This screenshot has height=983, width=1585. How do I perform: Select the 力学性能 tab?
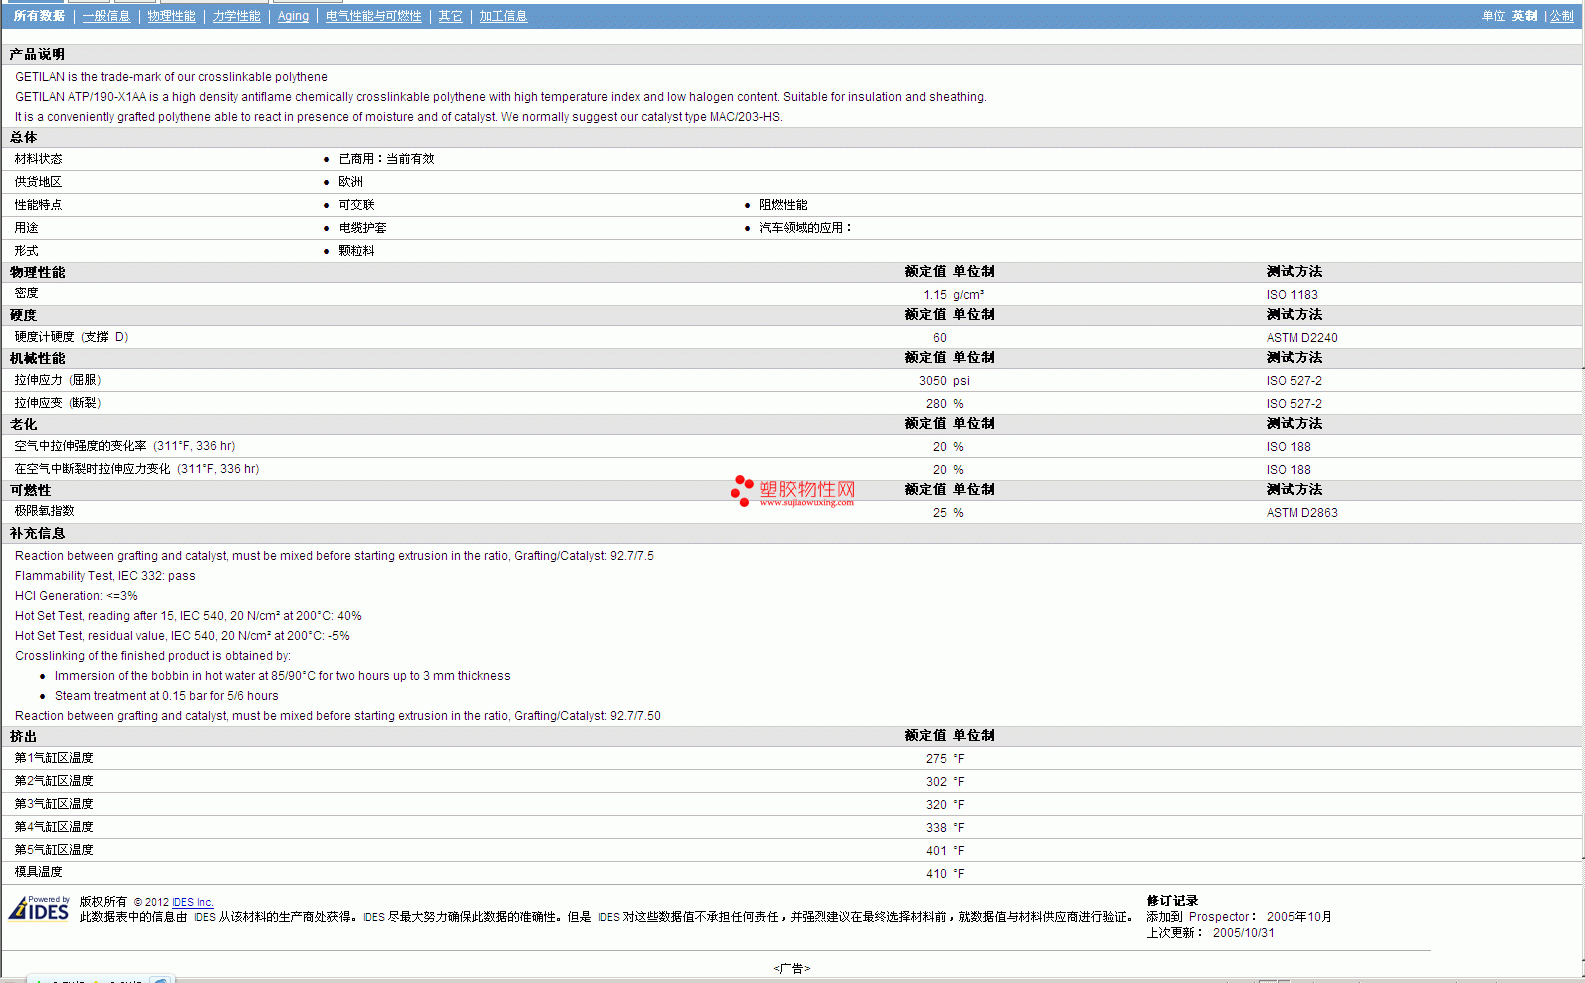(236, 16)
